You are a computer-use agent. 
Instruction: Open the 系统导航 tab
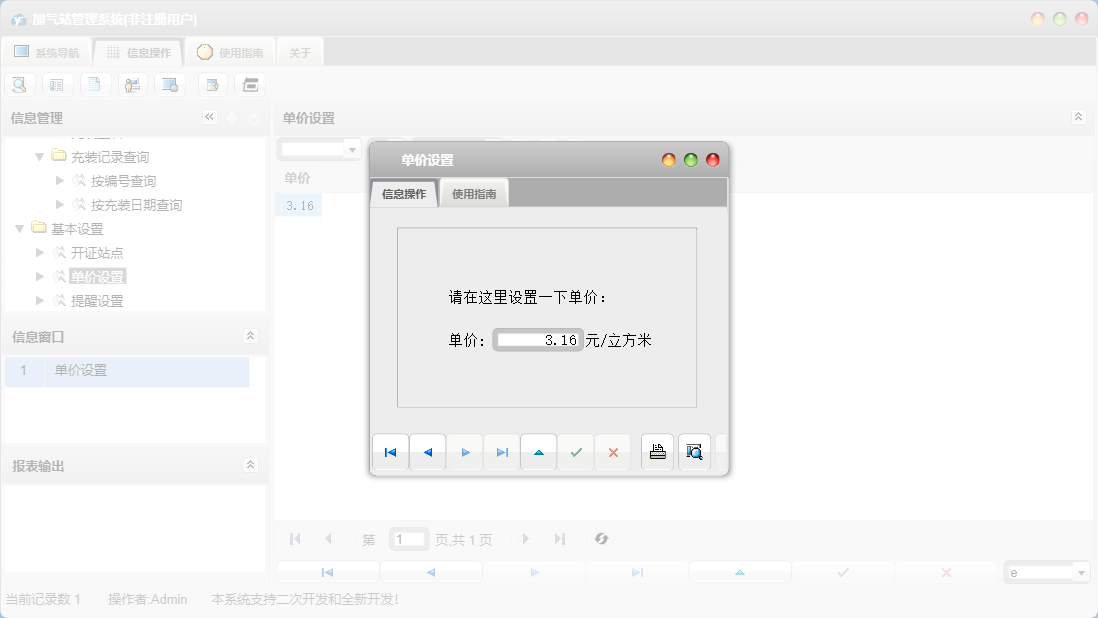(46, 51)
